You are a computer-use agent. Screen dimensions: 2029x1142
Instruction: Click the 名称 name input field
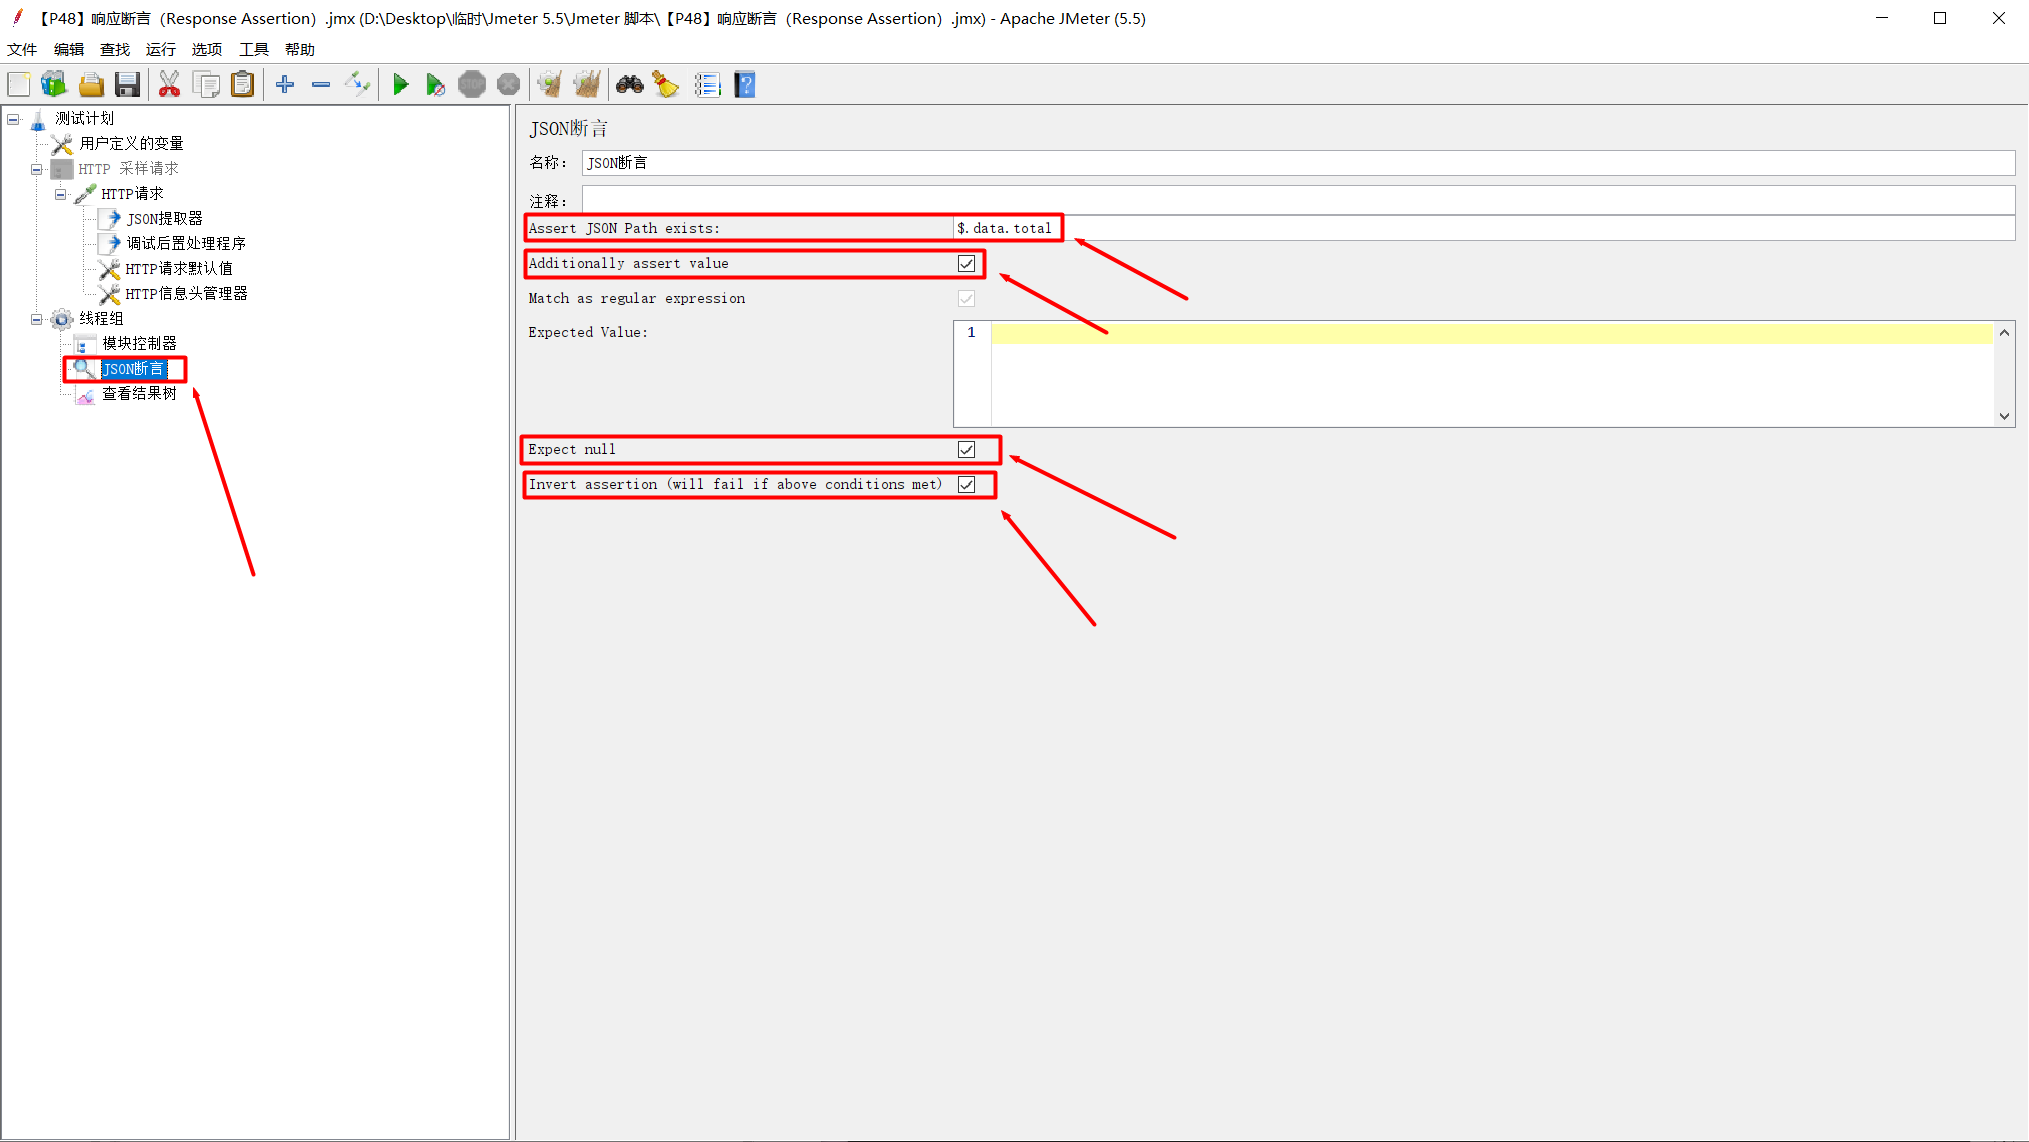pyautogui.click(x=1298, y=163)
